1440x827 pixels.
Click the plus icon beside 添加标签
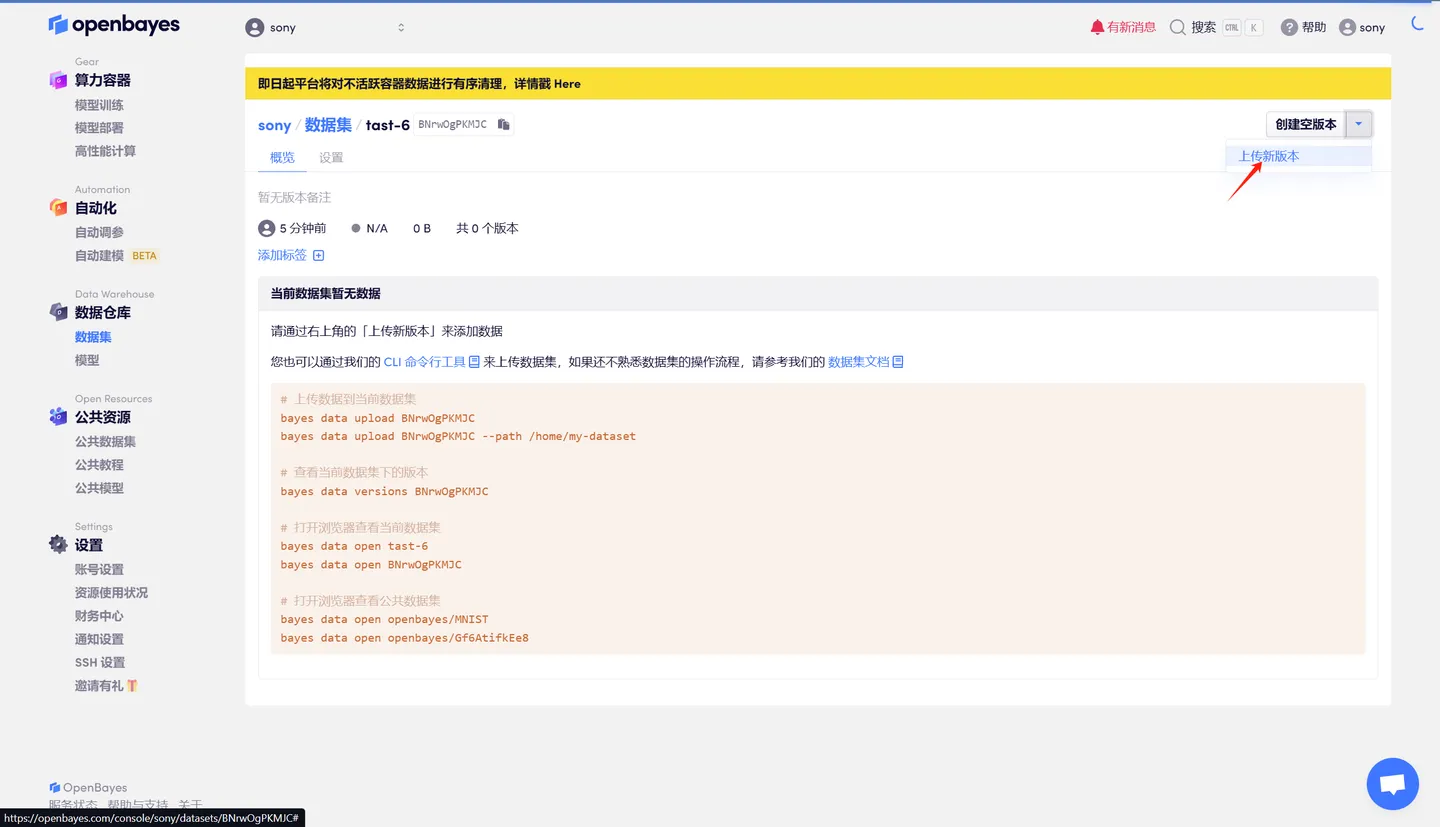pos(318,255)
